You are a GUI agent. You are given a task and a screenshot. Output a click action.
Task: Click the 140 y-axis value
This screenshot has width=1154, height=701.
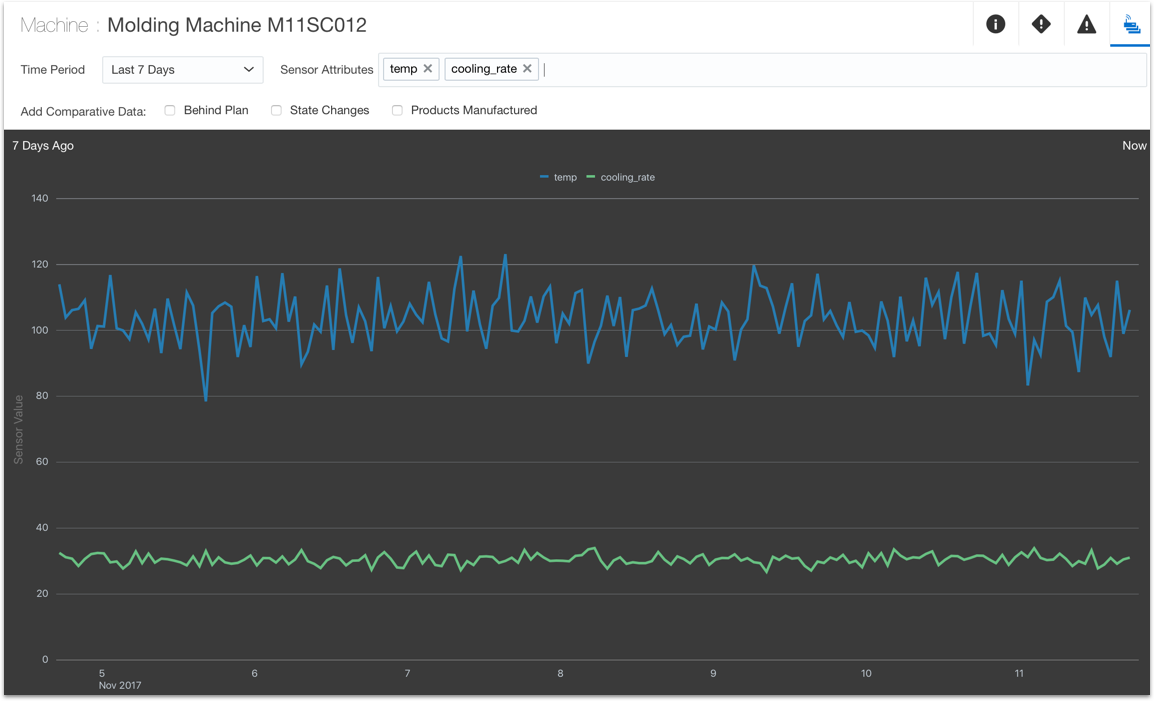click(40, 198)
